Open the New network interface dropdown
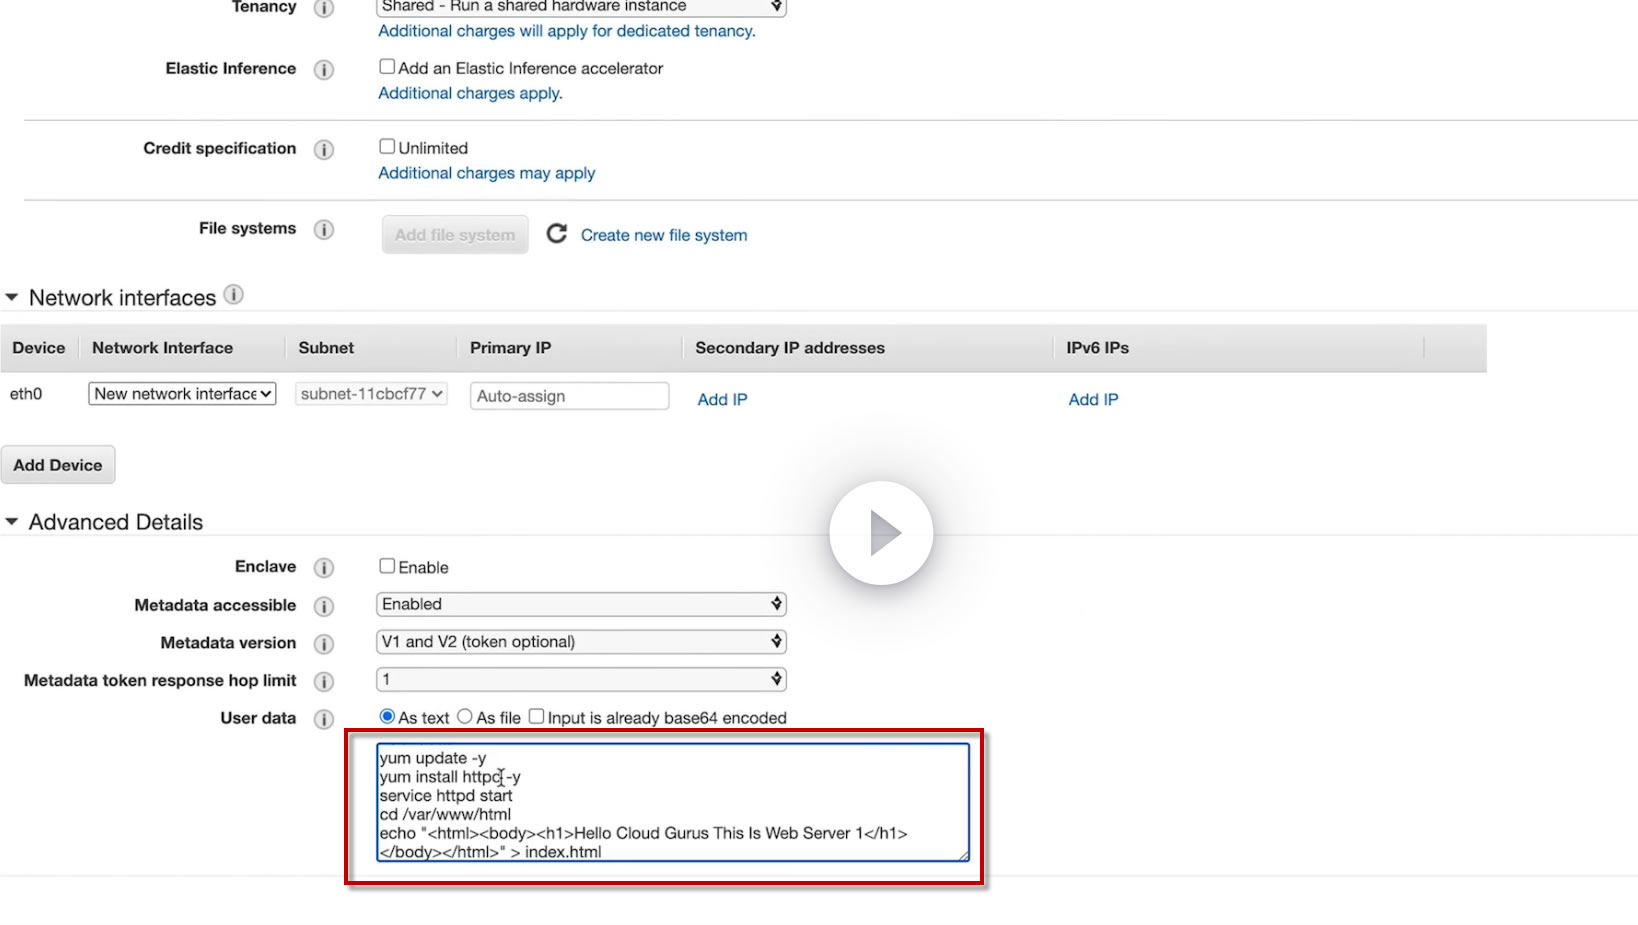The width and height of the screenshot is (1638, 925). coord(182,394)
